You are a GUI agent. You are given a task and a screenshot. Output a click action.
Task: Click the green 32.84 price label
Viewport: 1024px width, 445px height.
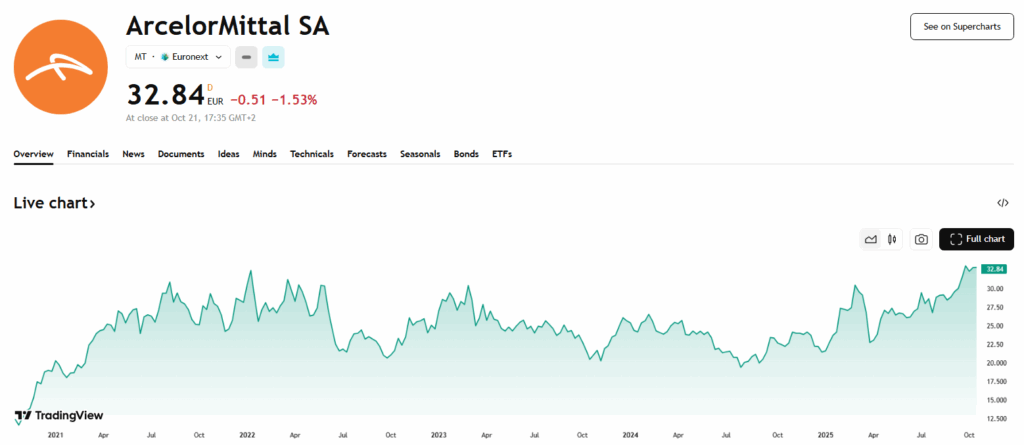pyautogui.click(x=994, y=269)
